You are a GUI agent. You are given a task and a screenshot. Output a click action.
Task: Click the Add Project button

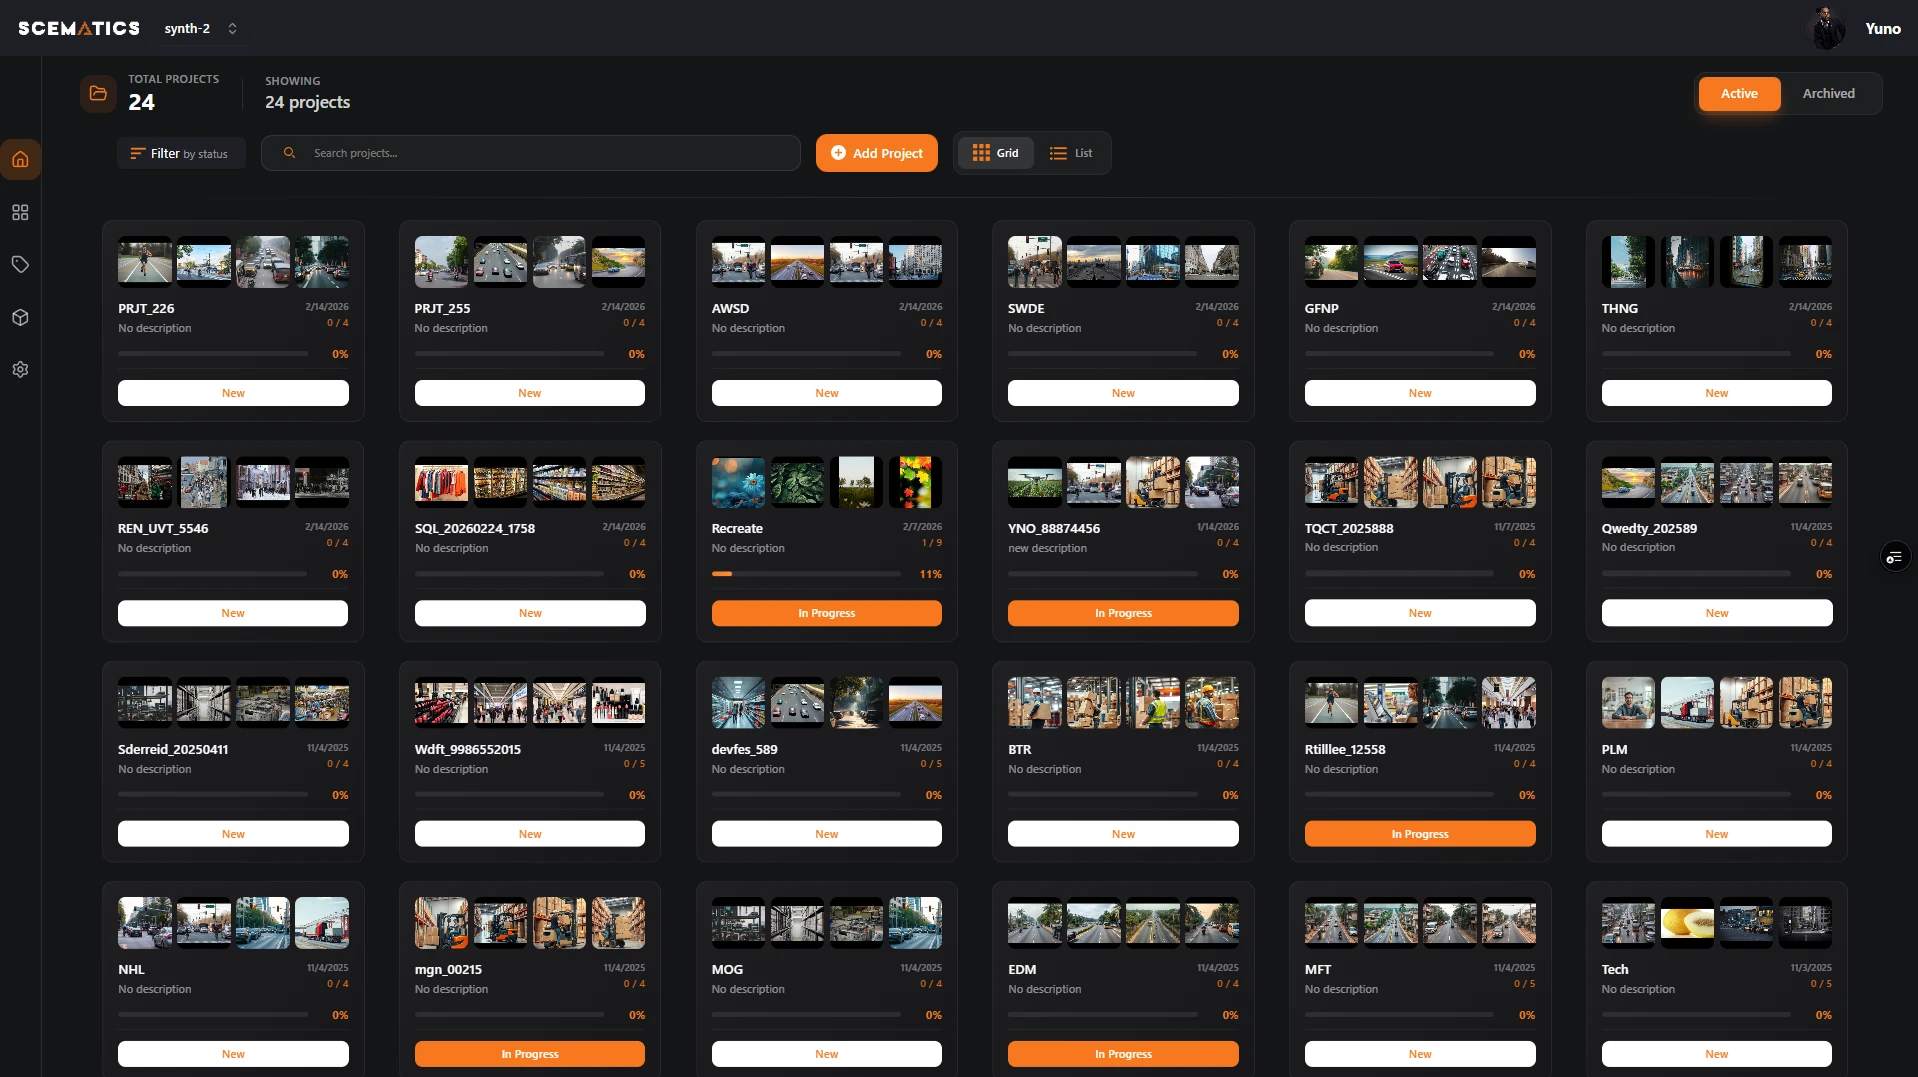(x=876, y=154)
